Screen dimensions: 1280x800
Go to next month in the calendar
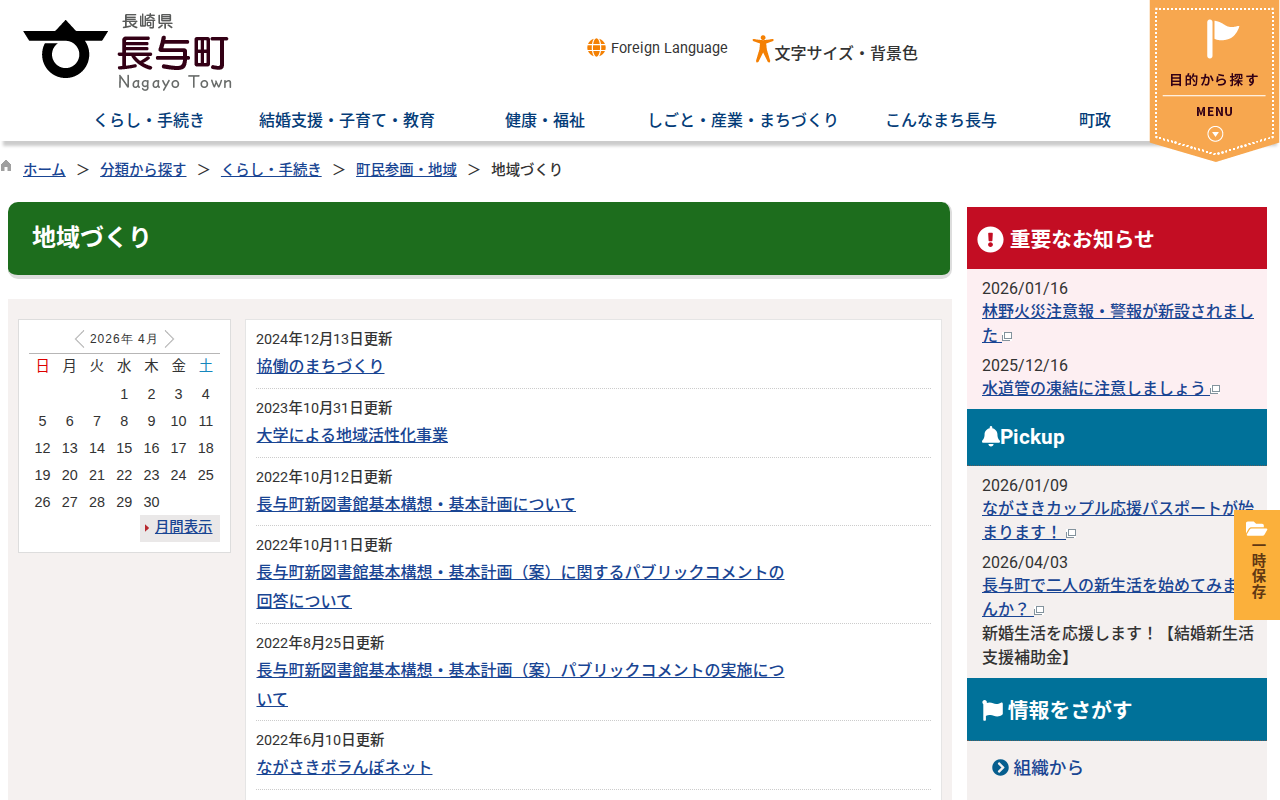pos(169,339)
